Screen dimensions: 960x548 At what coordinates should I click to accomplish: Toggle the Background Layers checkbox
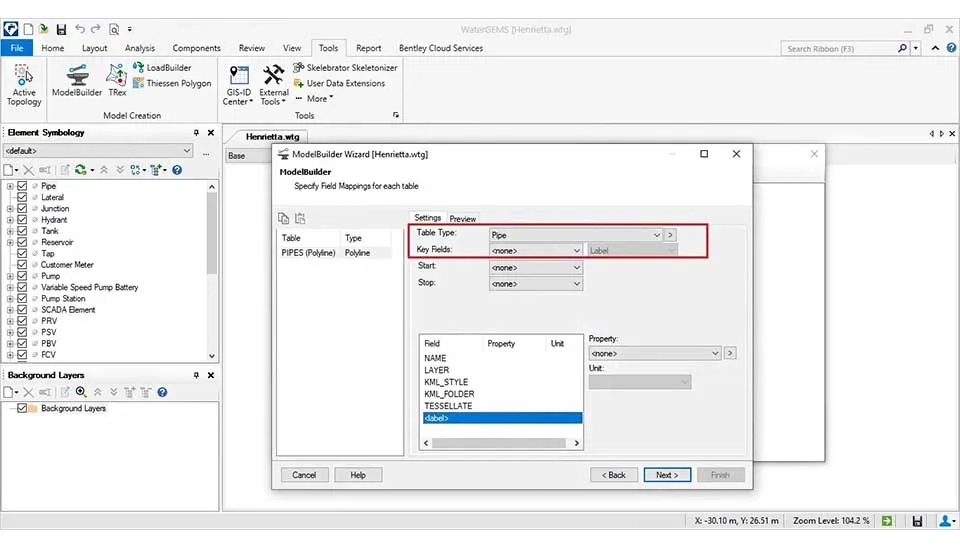[x=22, y=409]
